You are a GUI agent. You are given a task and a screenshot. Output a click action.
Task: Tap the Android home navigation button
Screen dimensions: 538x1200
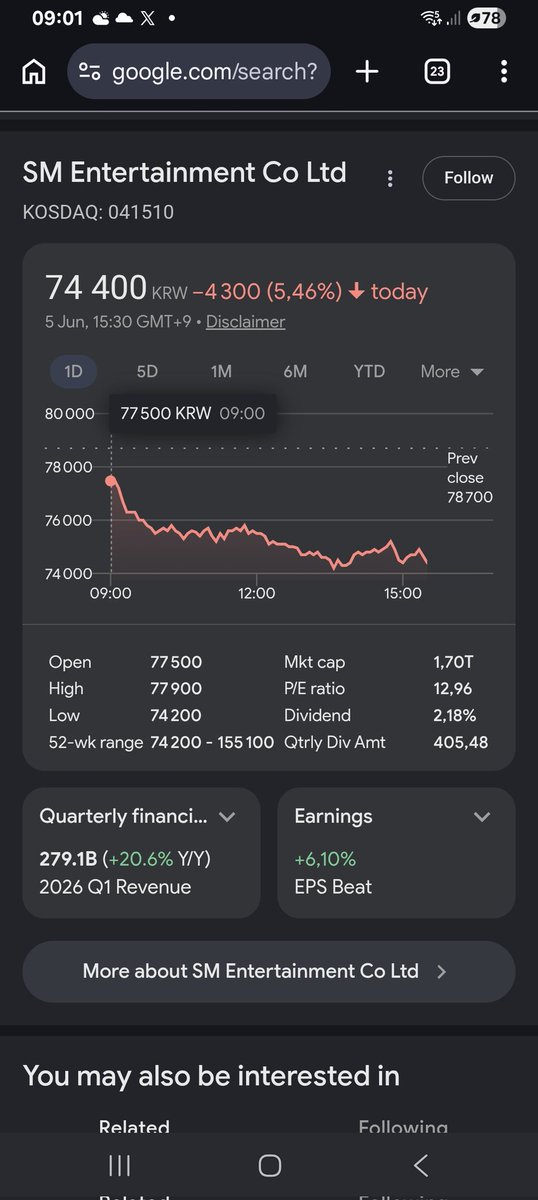click(x=269, y=1165)
